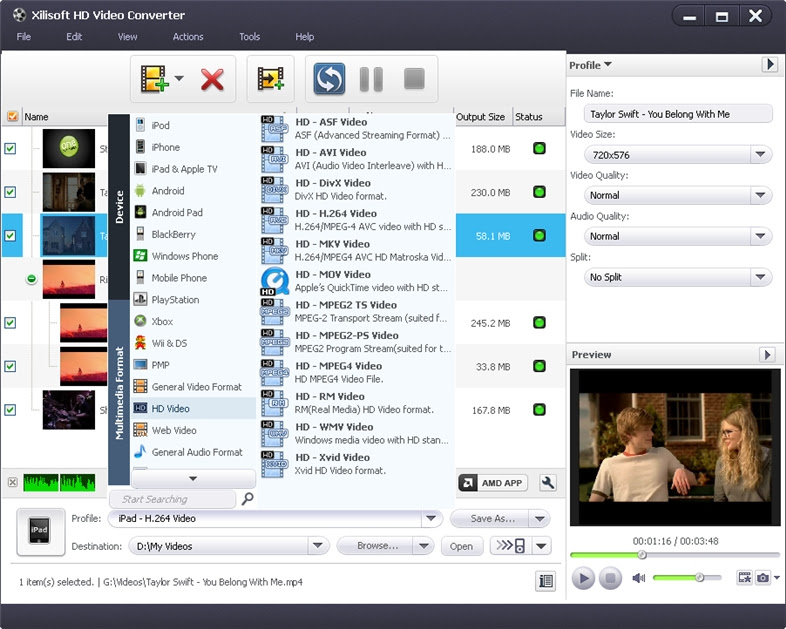The image size is (786, 629).
Task: Select the Xbox device category
Action: (x=193, y=321)
